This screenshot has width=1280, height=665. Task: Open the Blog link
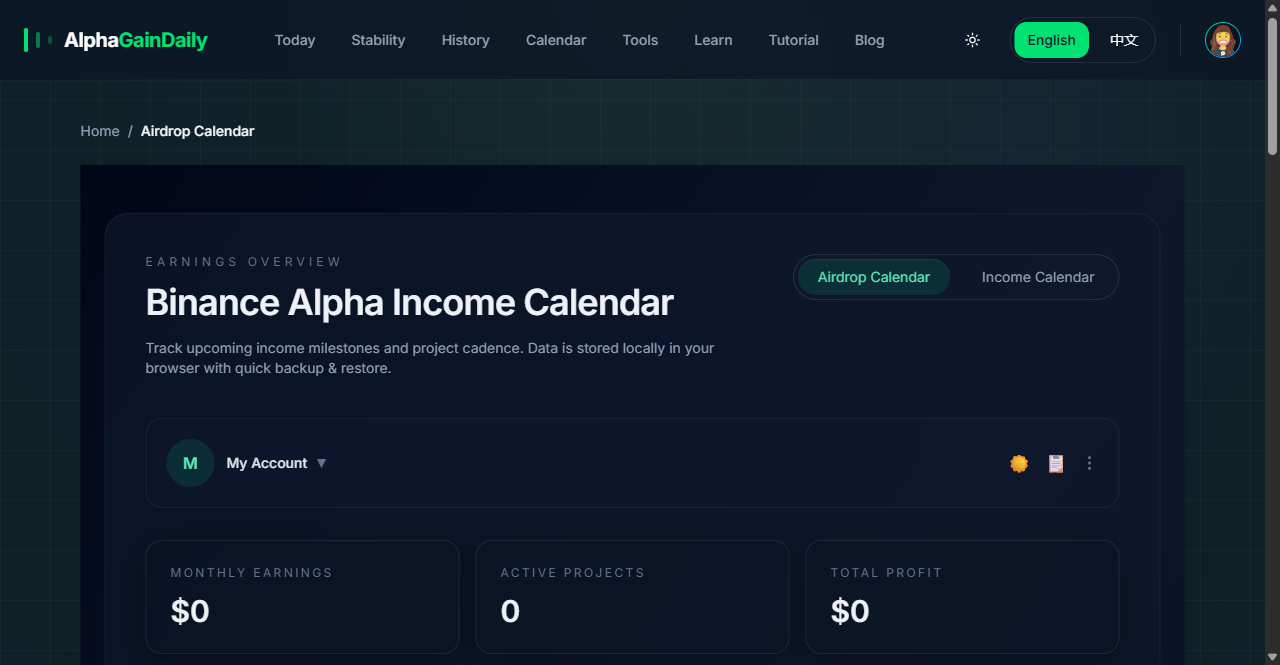pos(869,40)
